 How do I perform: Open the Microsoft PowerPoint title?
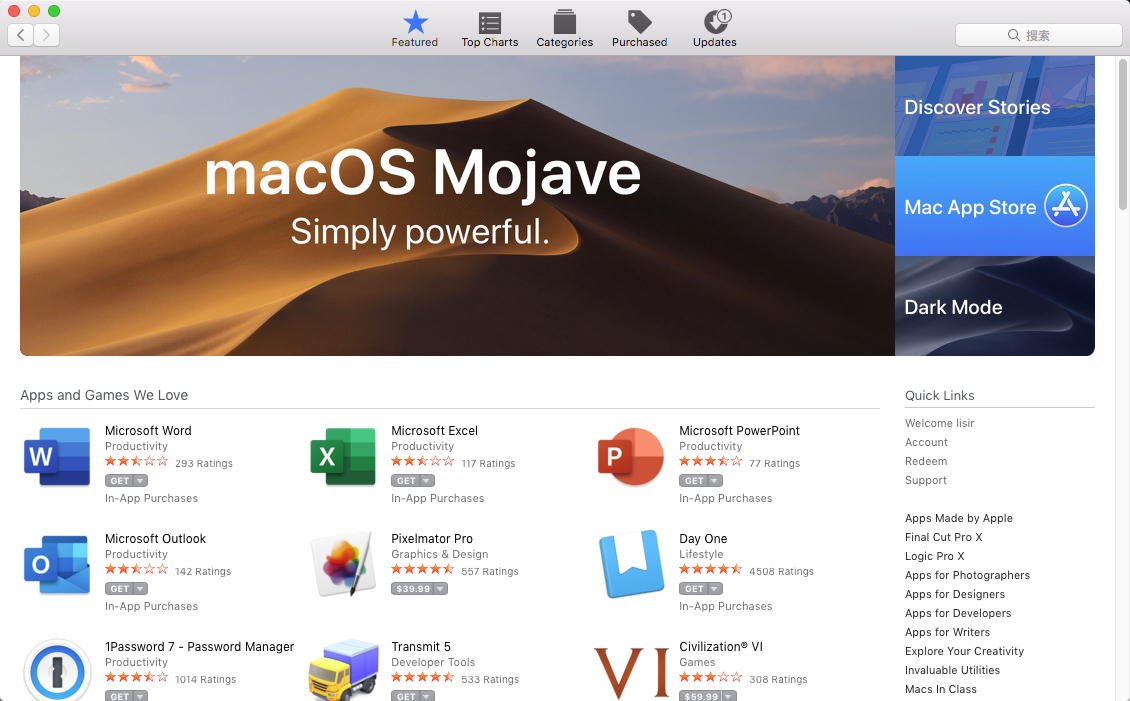coord(739,431)
